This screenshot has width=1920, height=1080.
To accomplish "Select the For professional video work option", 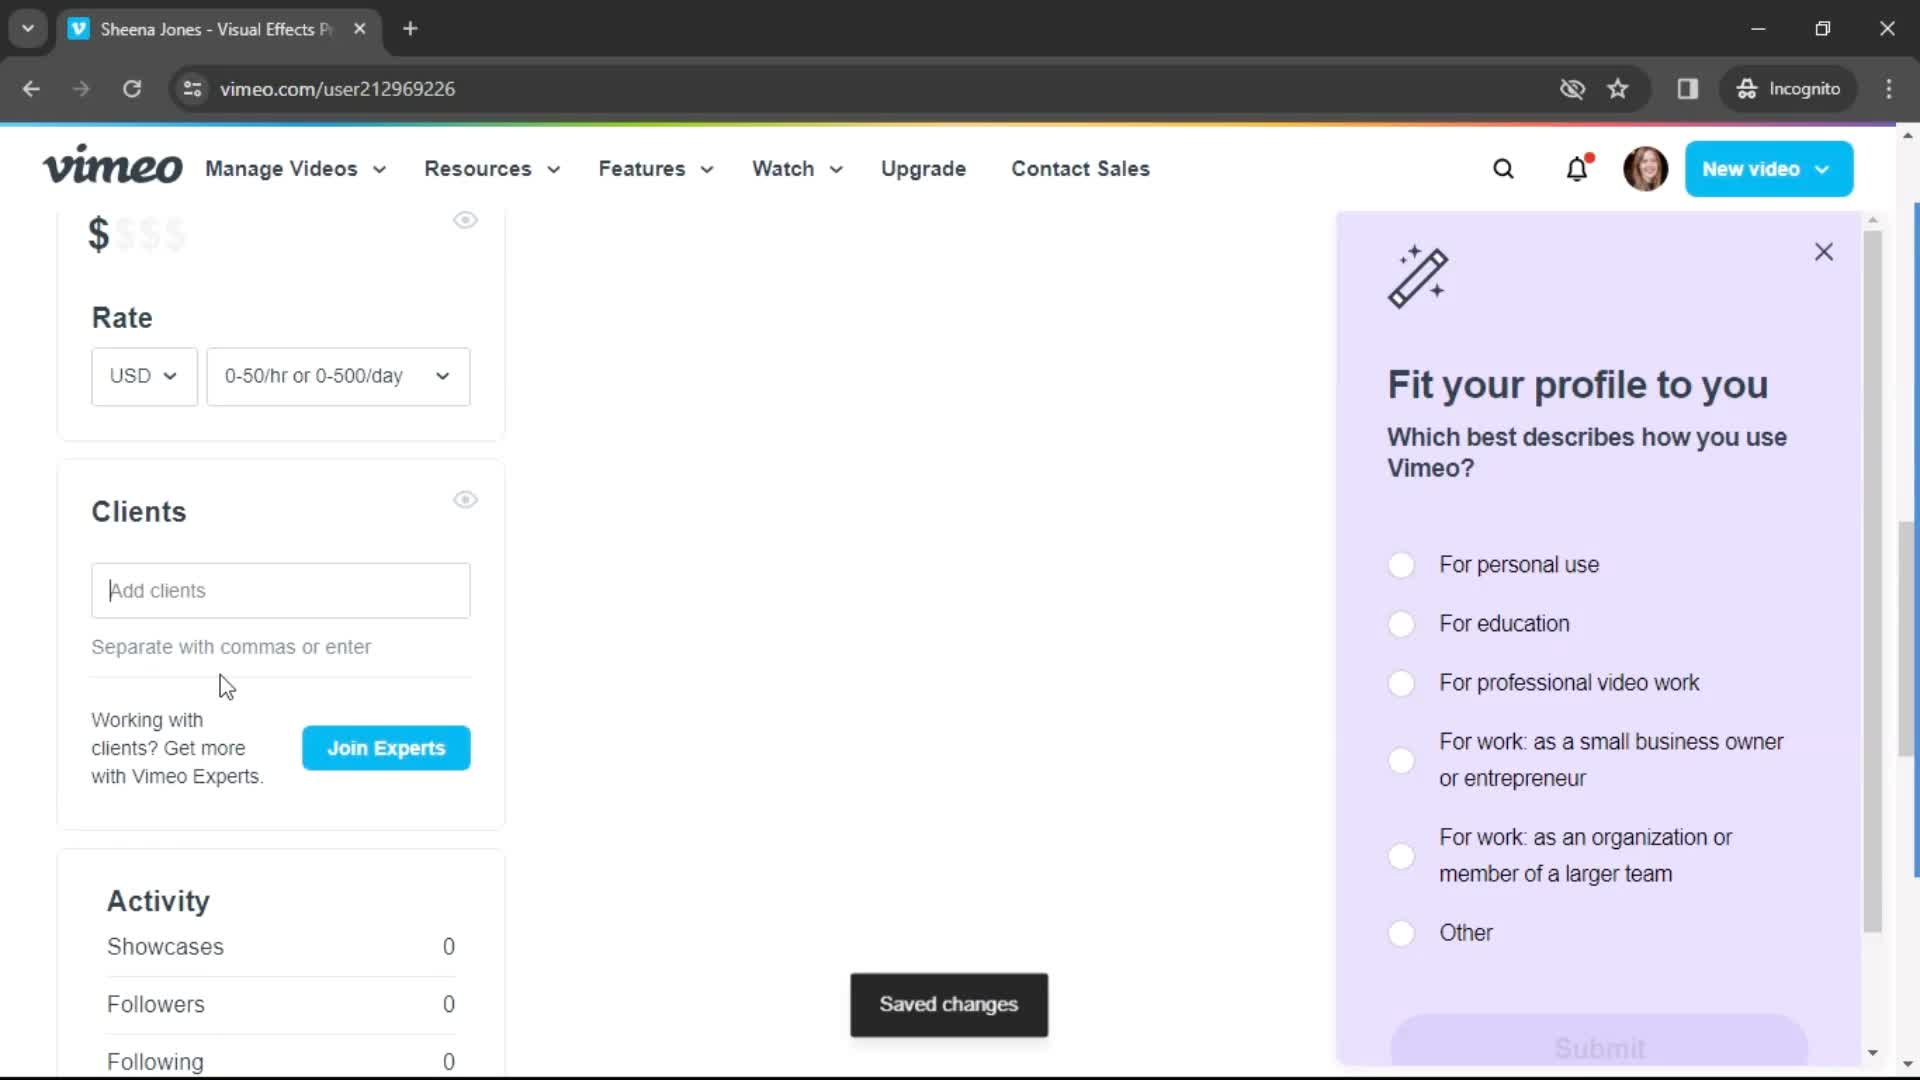I will [1400, 682].
